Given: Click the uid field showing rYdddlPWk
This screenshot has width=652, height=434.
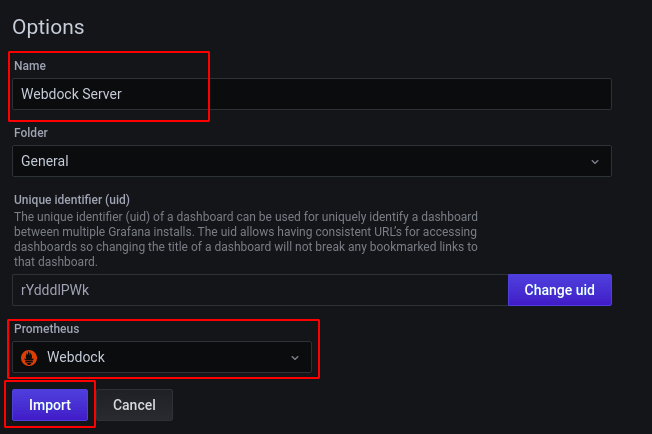Looking at the screenshot, I should pos(260,290).
